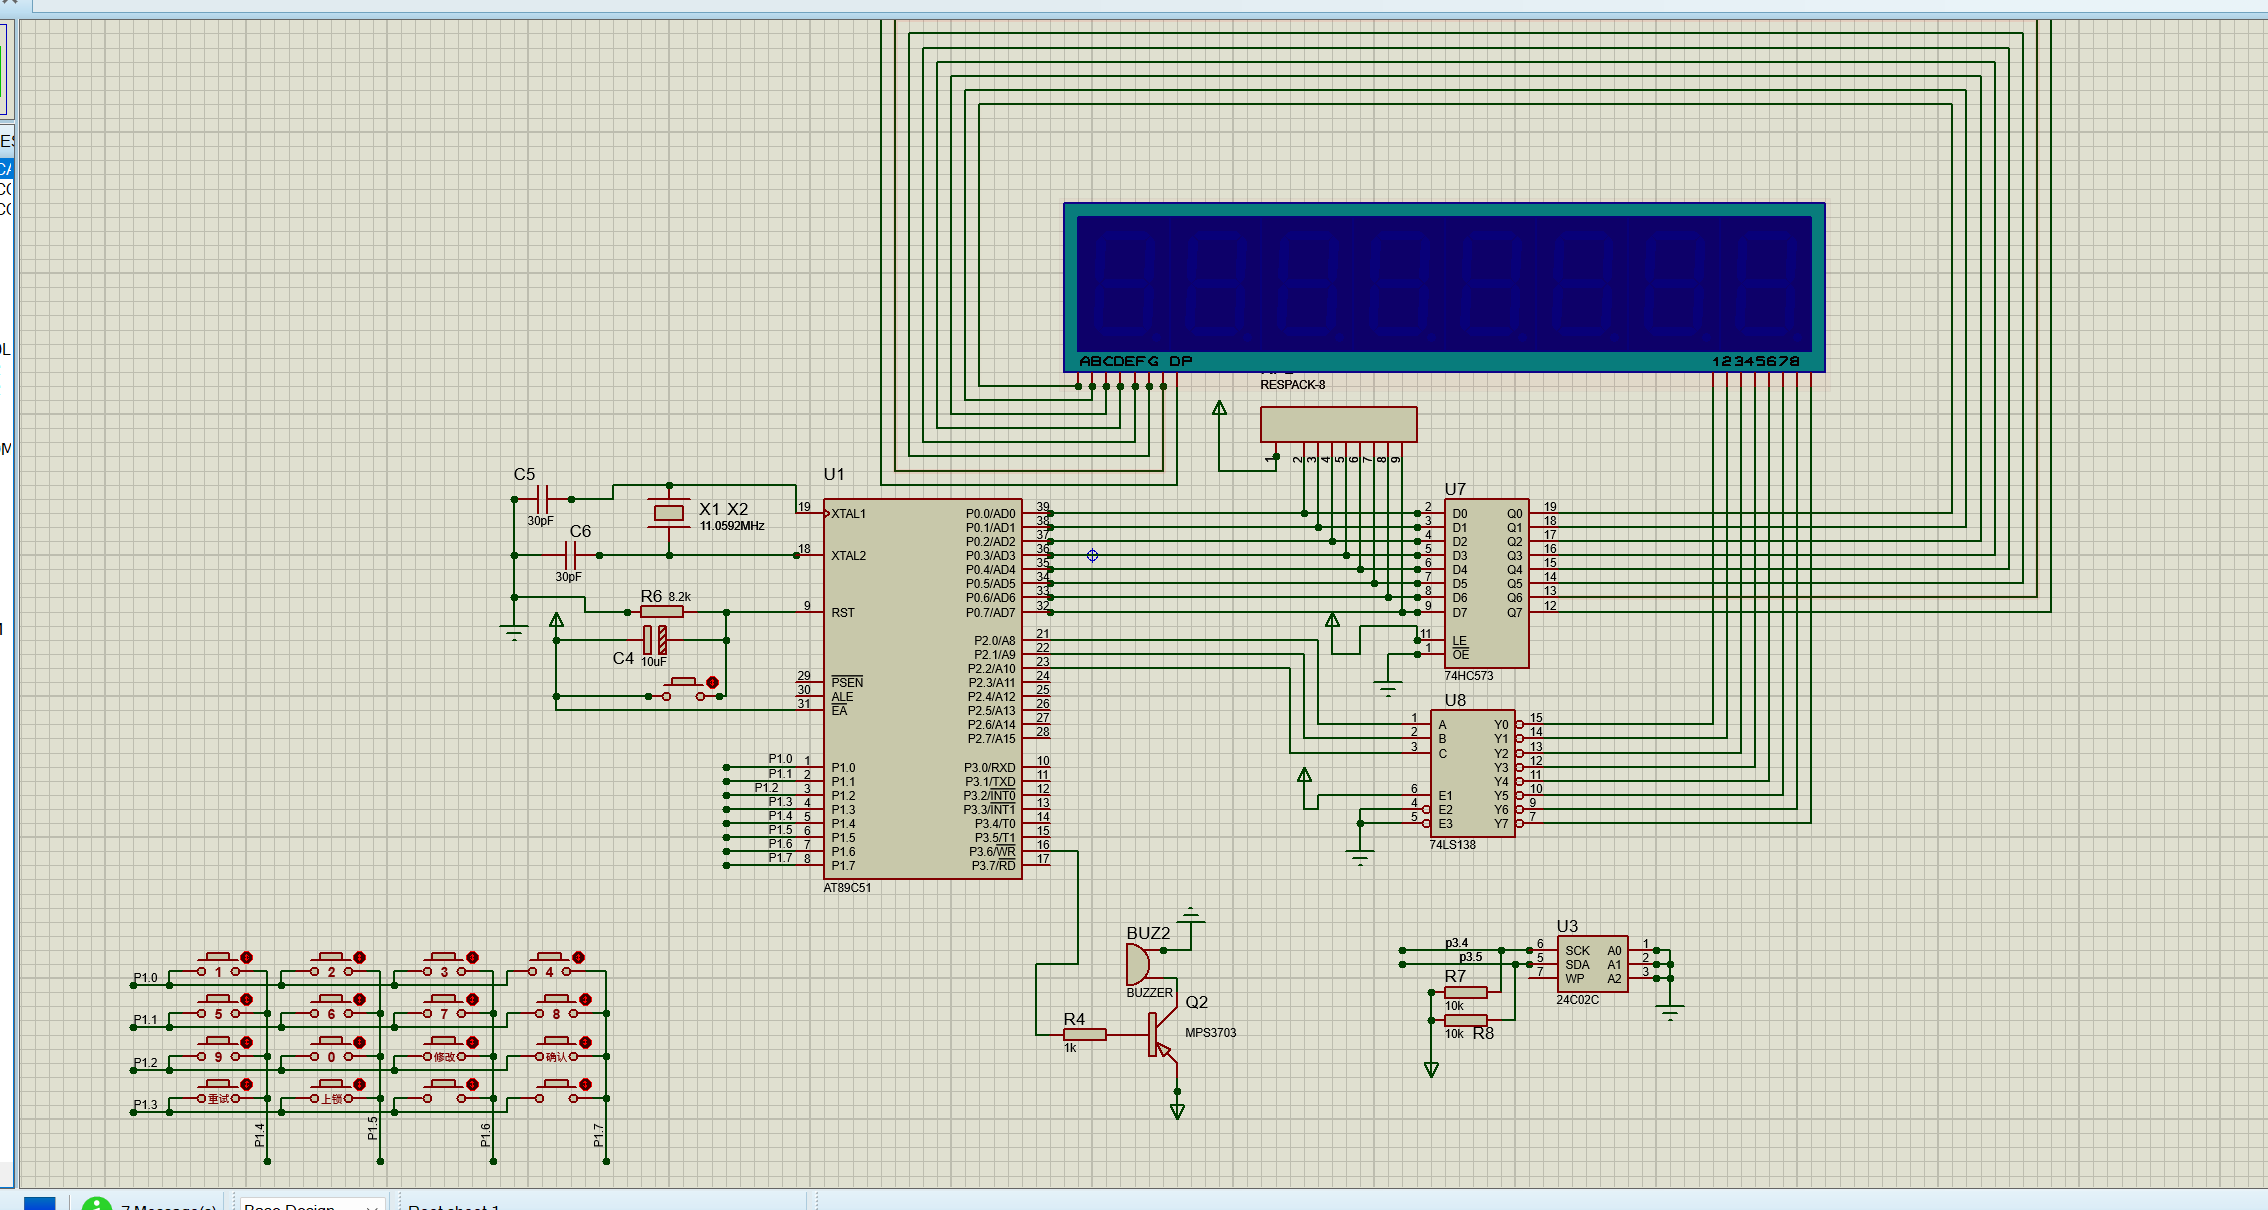
Task: Push the keypad button labeled 9
Action: click(x=217, y=1051)
